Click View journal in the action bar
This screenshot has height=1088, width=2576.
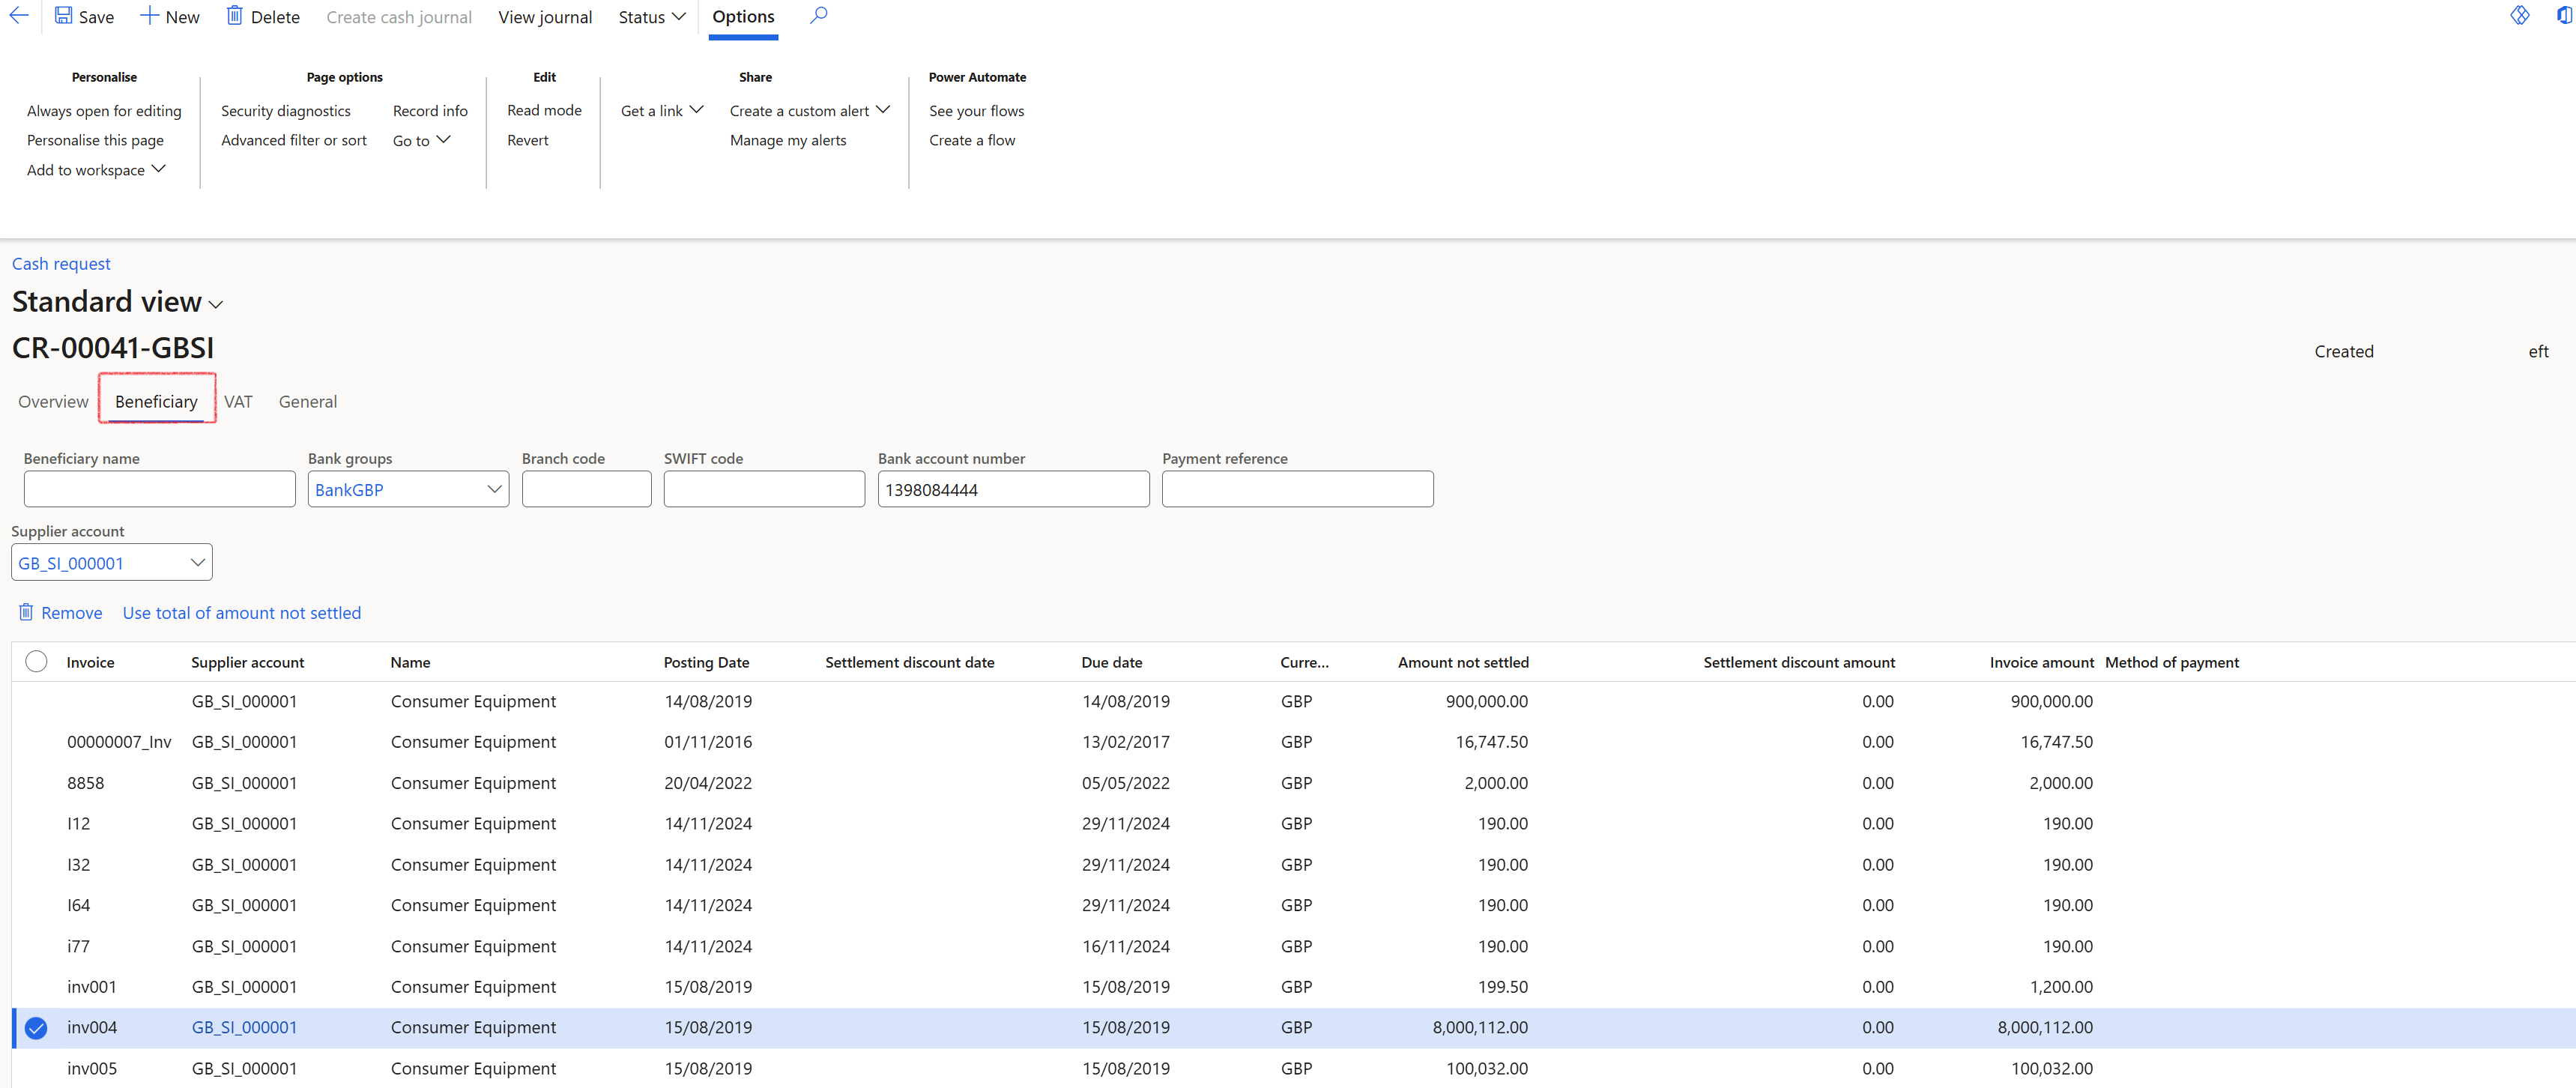545,17
